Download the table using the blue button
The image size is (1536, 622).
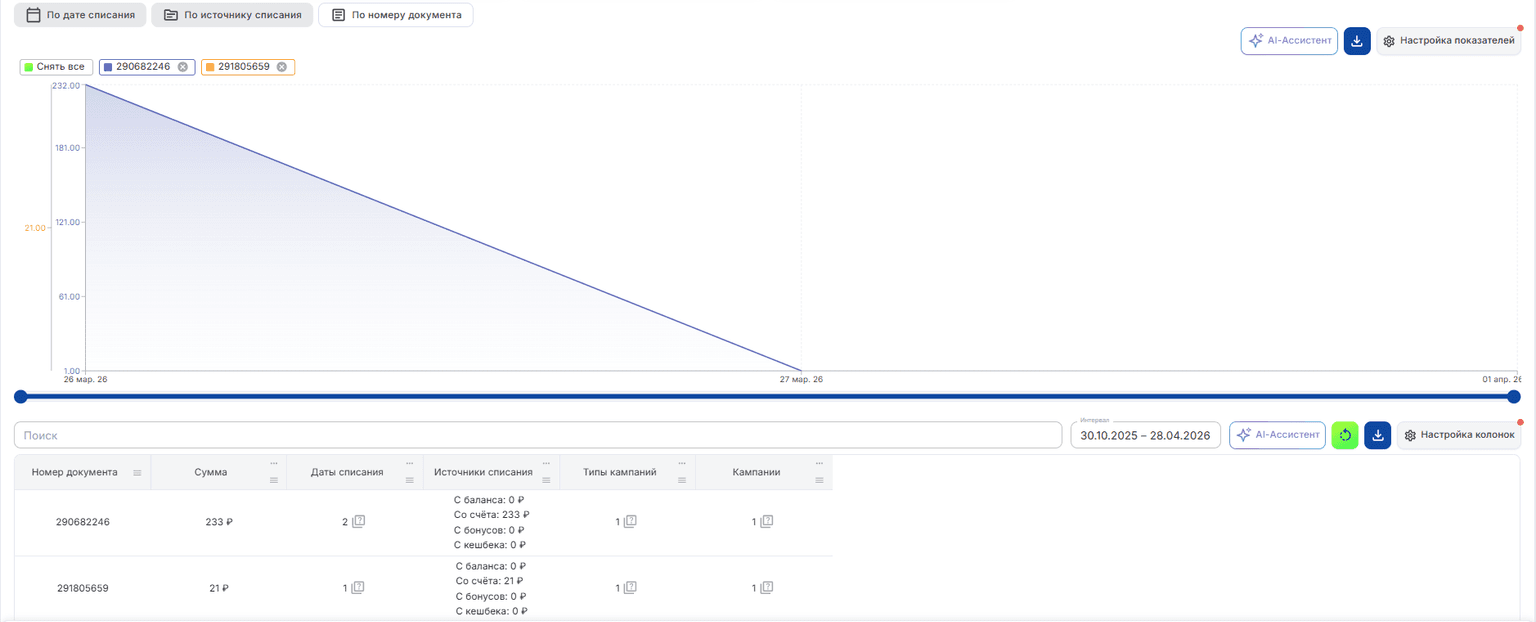pos(1377,435)
